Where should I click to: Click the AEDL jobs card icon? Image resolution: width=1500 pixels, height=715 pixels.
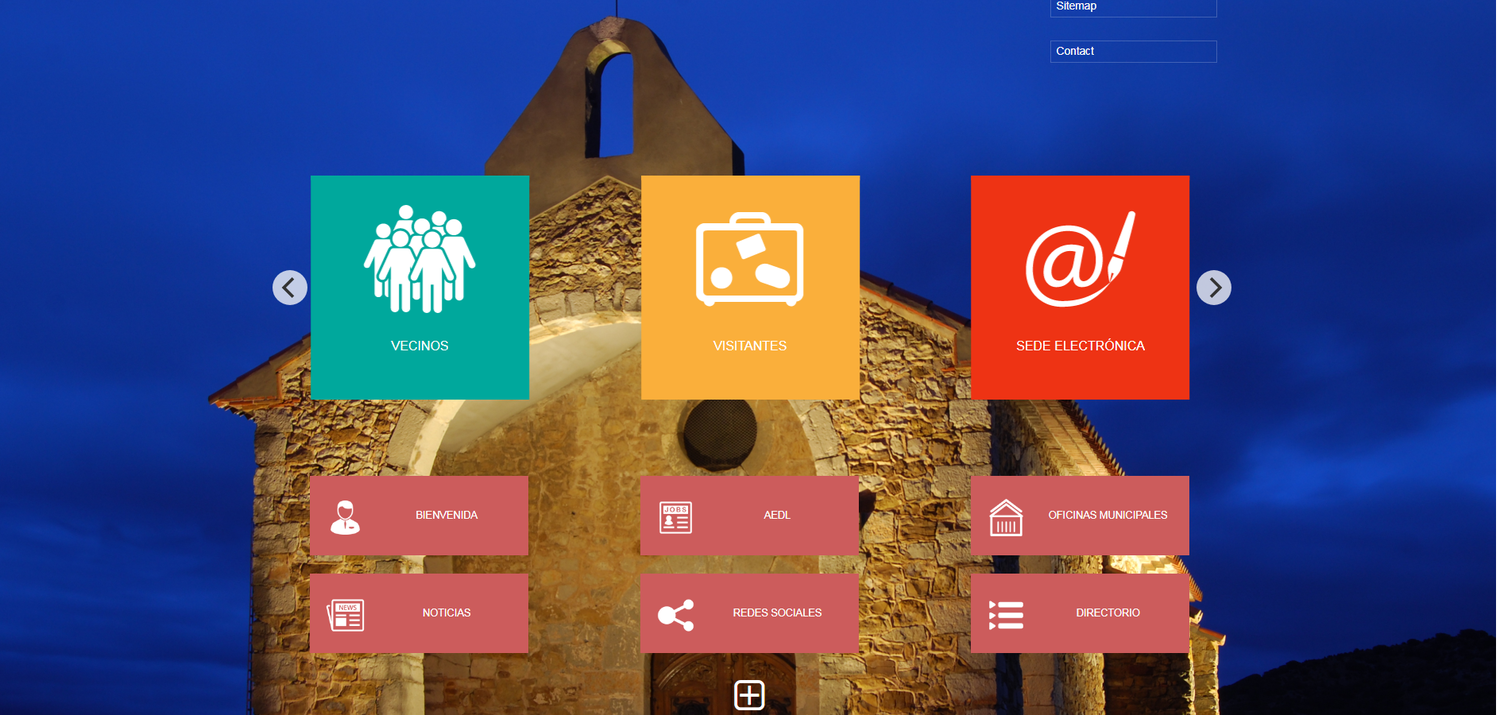(x=675, y=516)
